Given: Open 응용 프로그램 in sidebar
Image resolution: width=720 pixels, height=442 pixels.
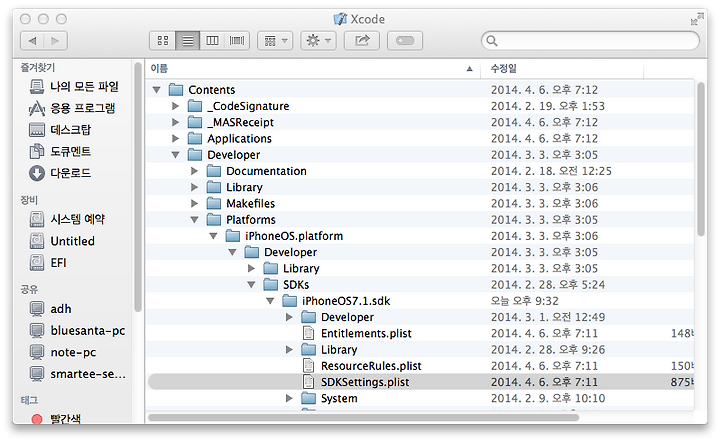Looking at the screenshot, I should (72, 108).
